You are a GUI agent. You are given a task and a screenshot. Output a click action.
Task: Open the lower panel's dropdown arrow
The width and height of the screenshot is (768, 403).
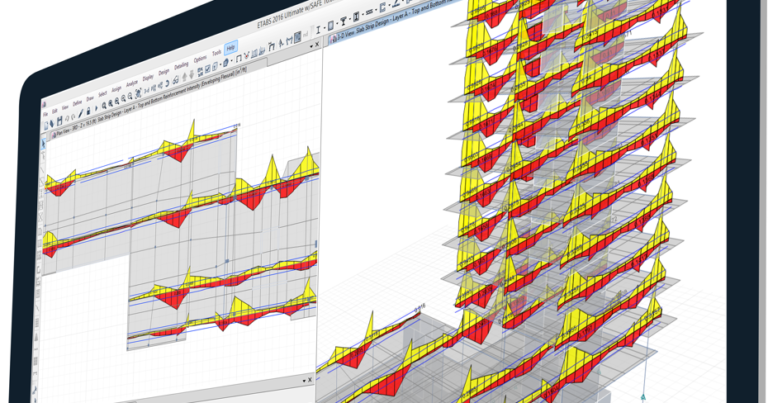point(304,381)
